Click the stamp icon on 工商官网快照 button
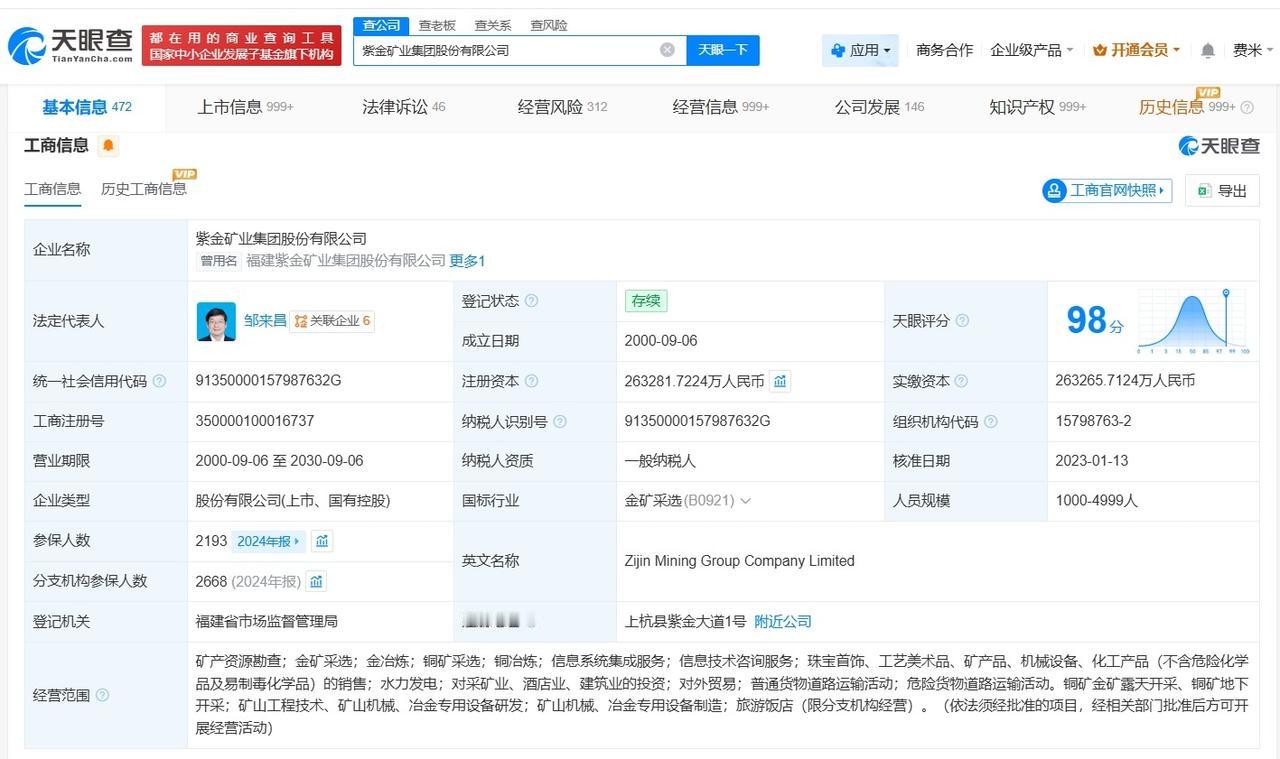 (1053, 190)
